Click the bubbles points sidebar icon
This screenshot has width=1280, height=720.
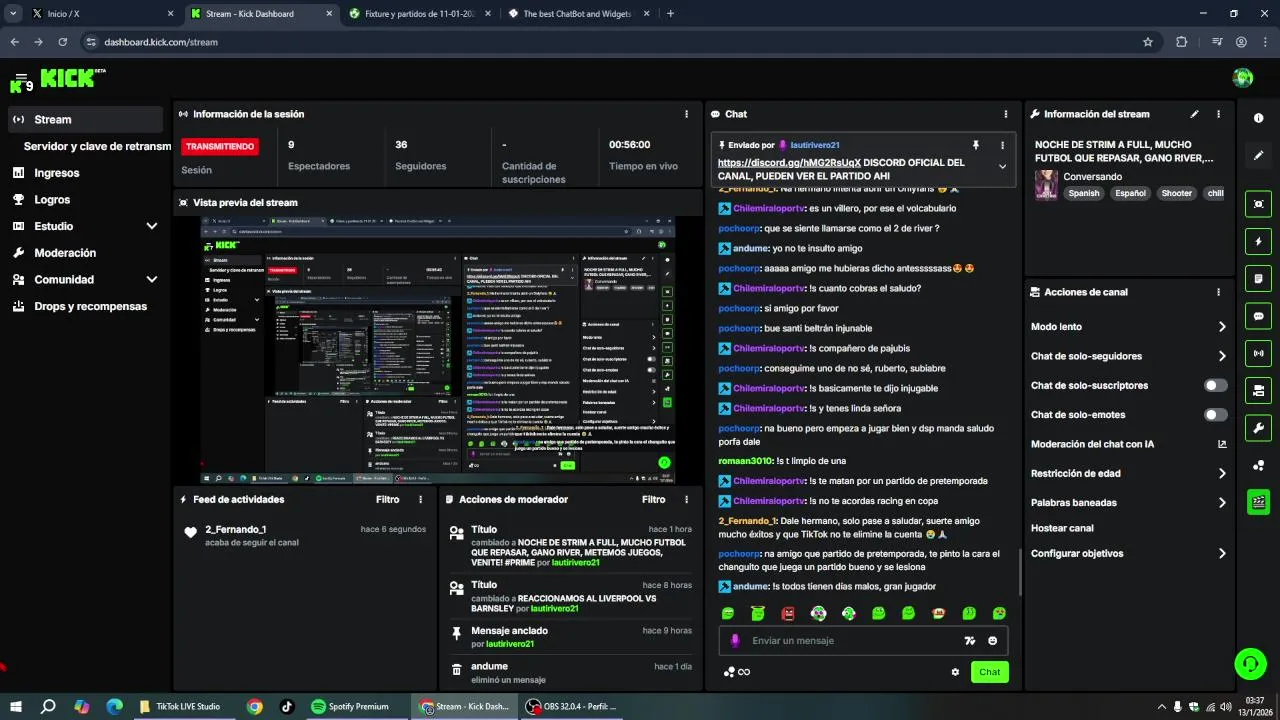(1258, 465)
